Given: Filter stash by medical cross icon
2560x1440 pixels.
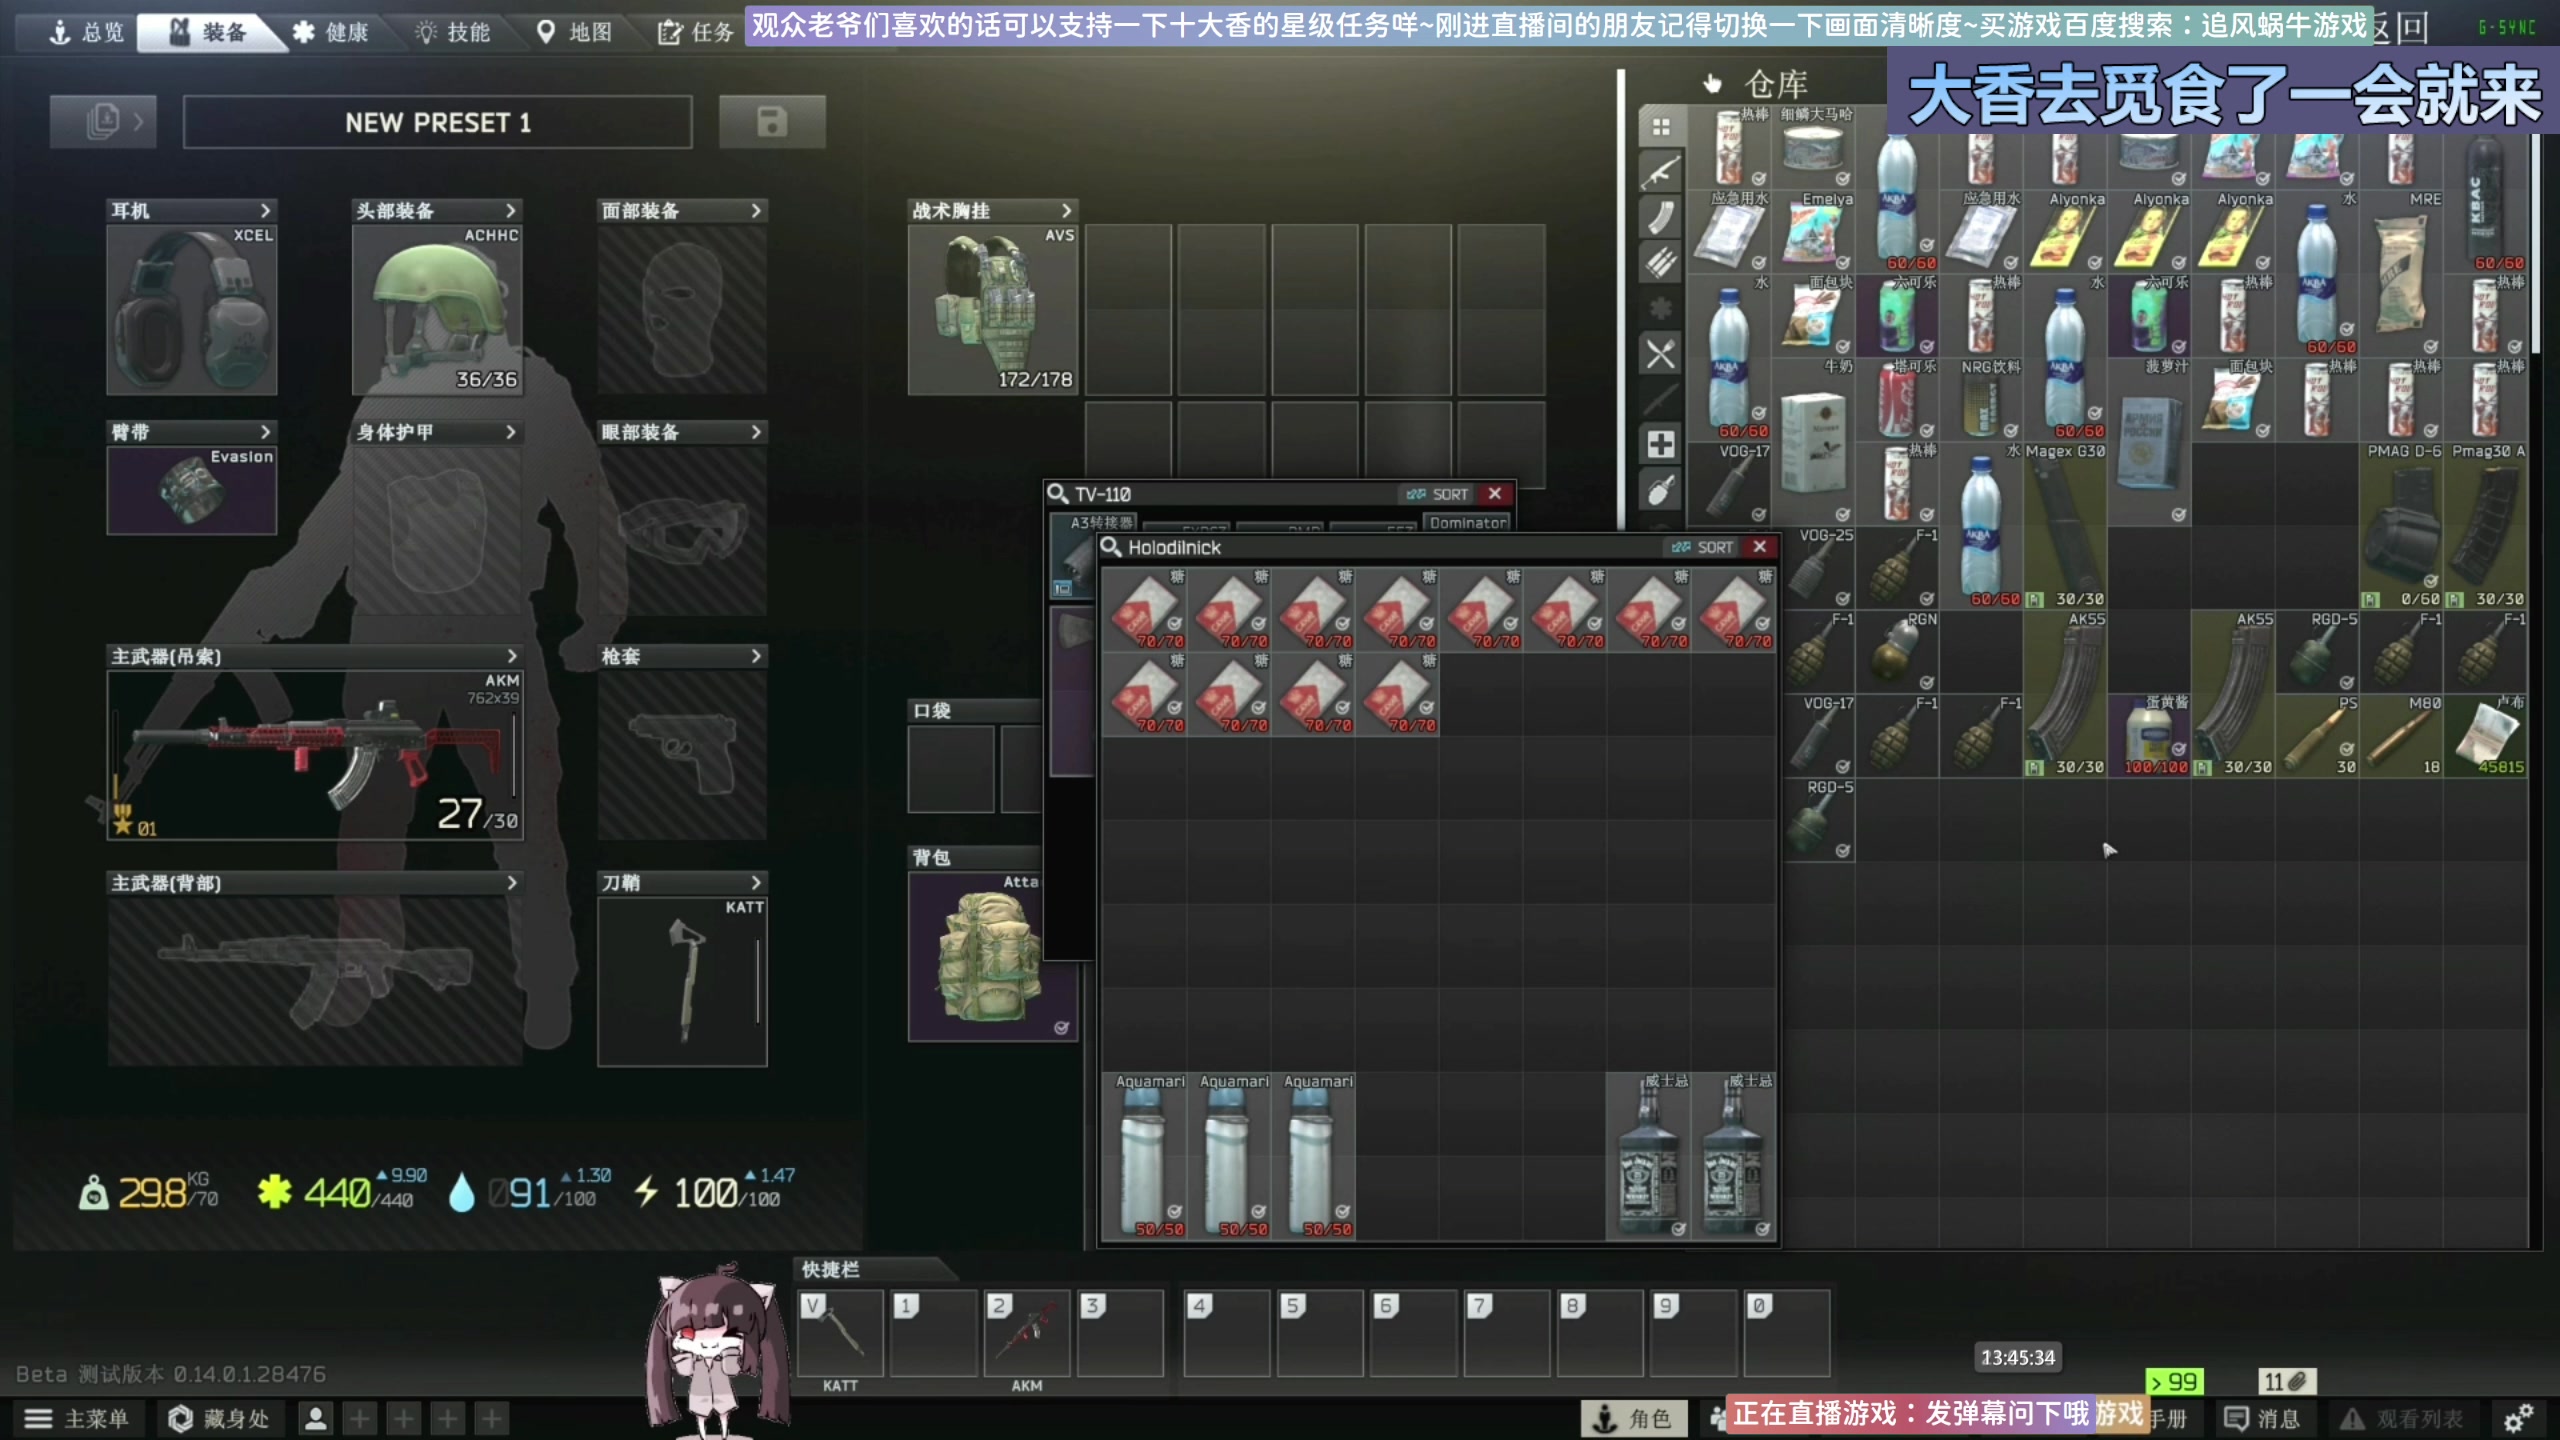Looking at the screenshot, I should pyautogui.click(x=1661, y=445).
